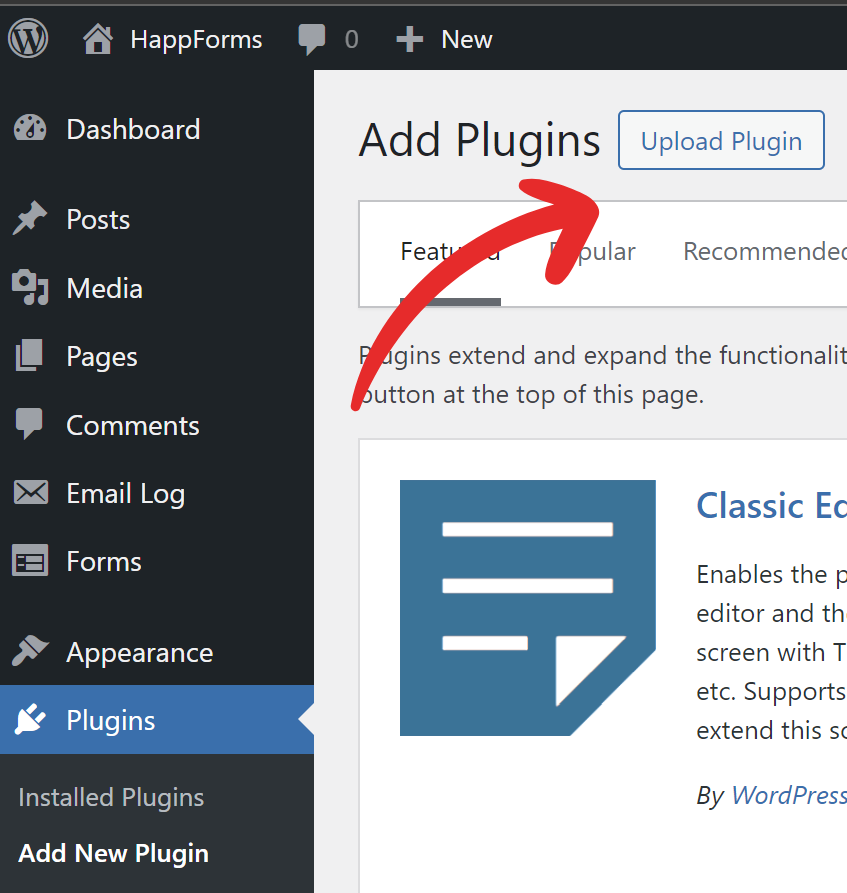The height and width of the screenshot is (893, 847).
Task: Open the Pages menu item
Action: point(102,358)
